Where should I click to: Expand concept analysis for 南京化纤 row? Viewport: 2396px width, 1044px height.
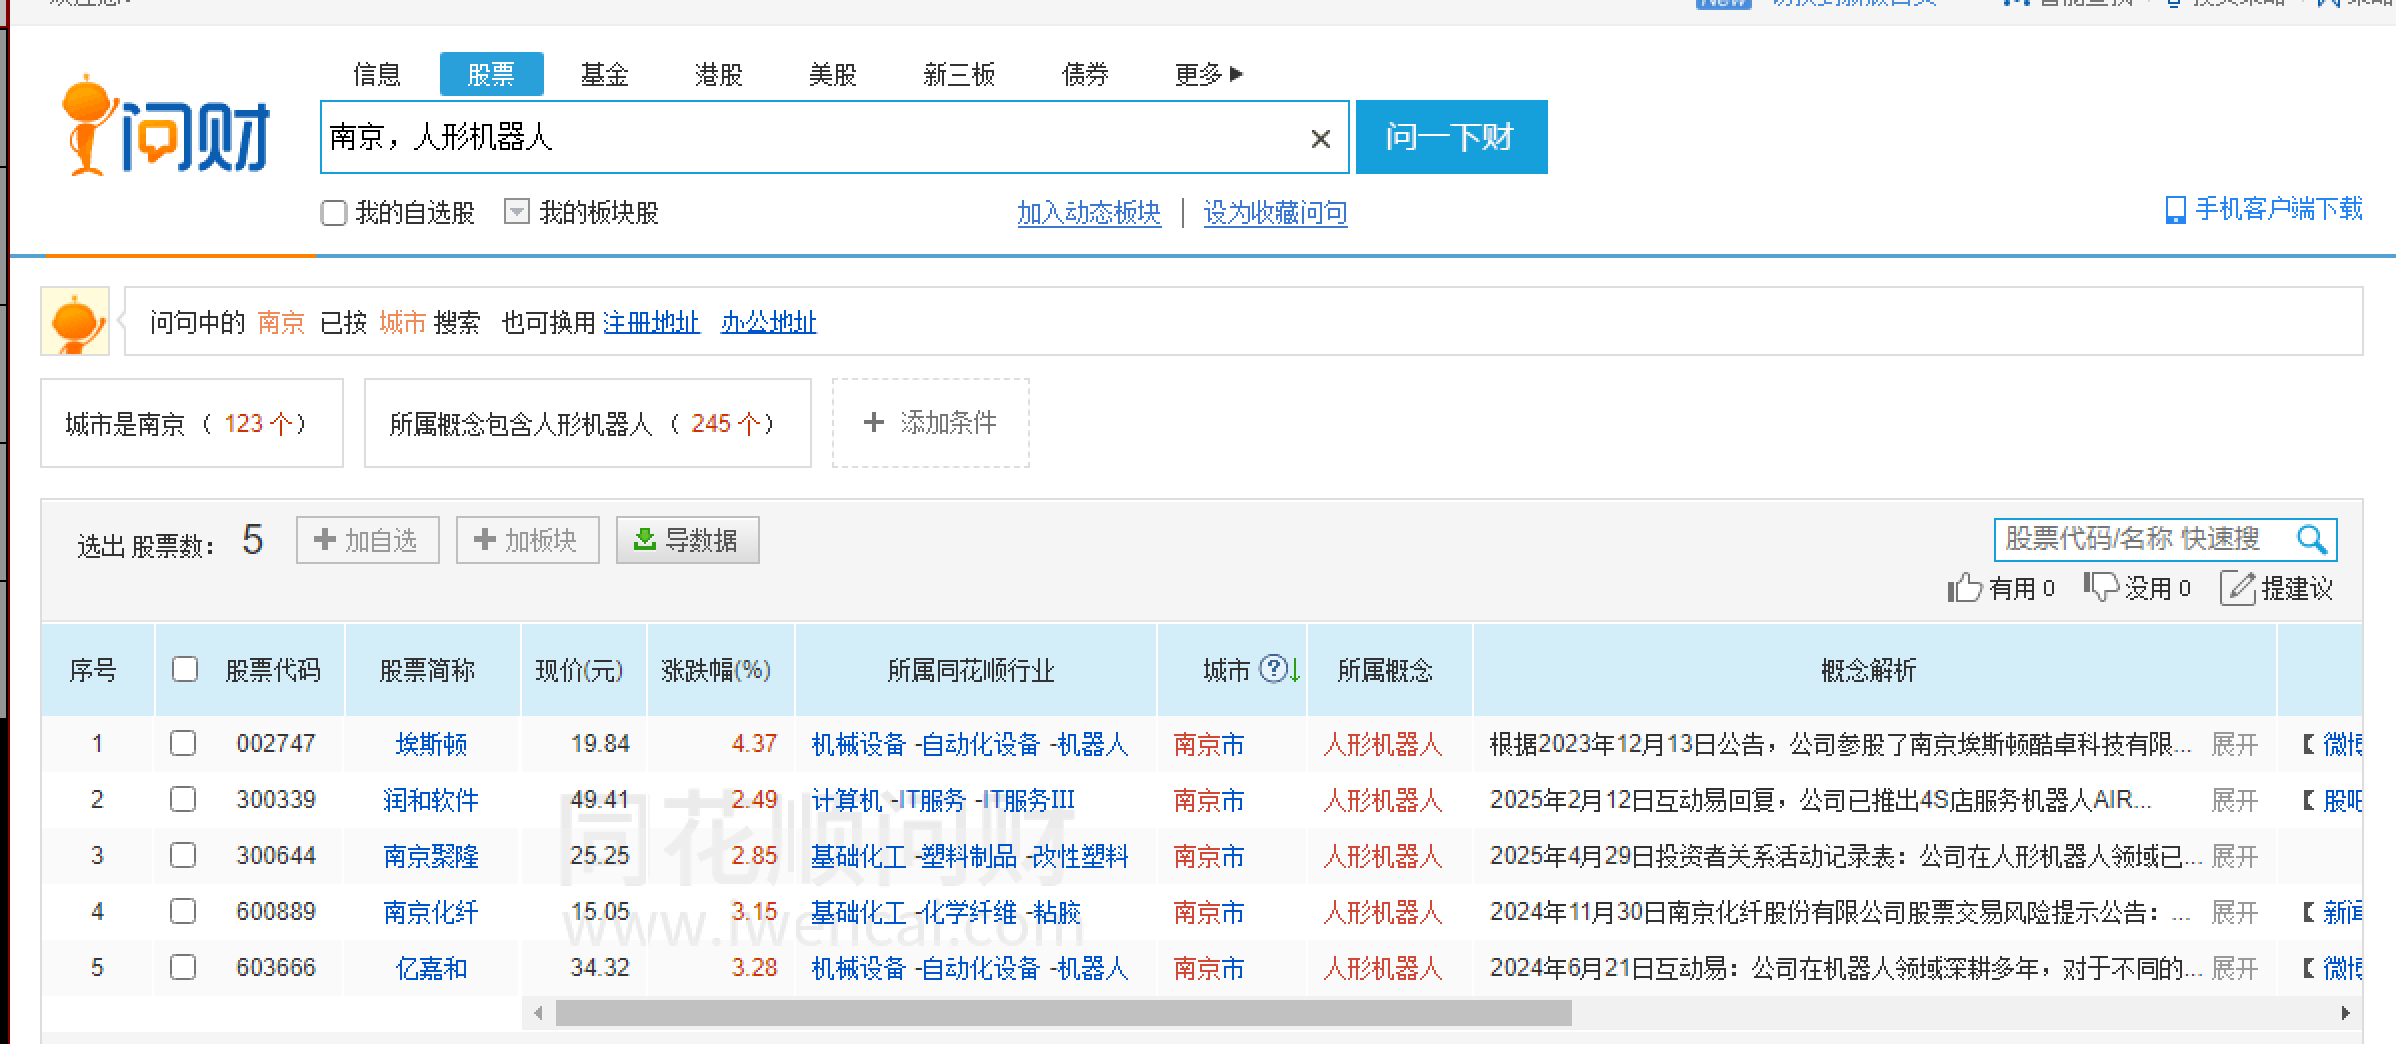[x=2234, y=912]
